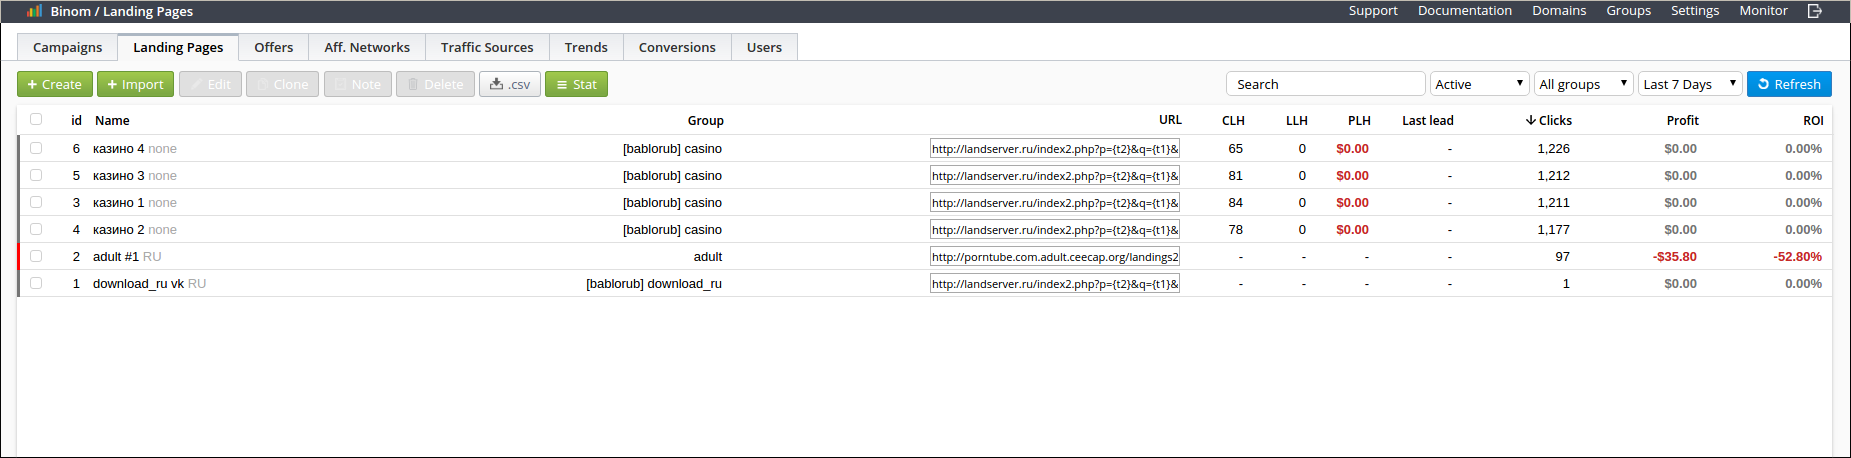Open the Users tab
Image resolution: width=1851 pixels, height=458 pixels.
[764, 47]
